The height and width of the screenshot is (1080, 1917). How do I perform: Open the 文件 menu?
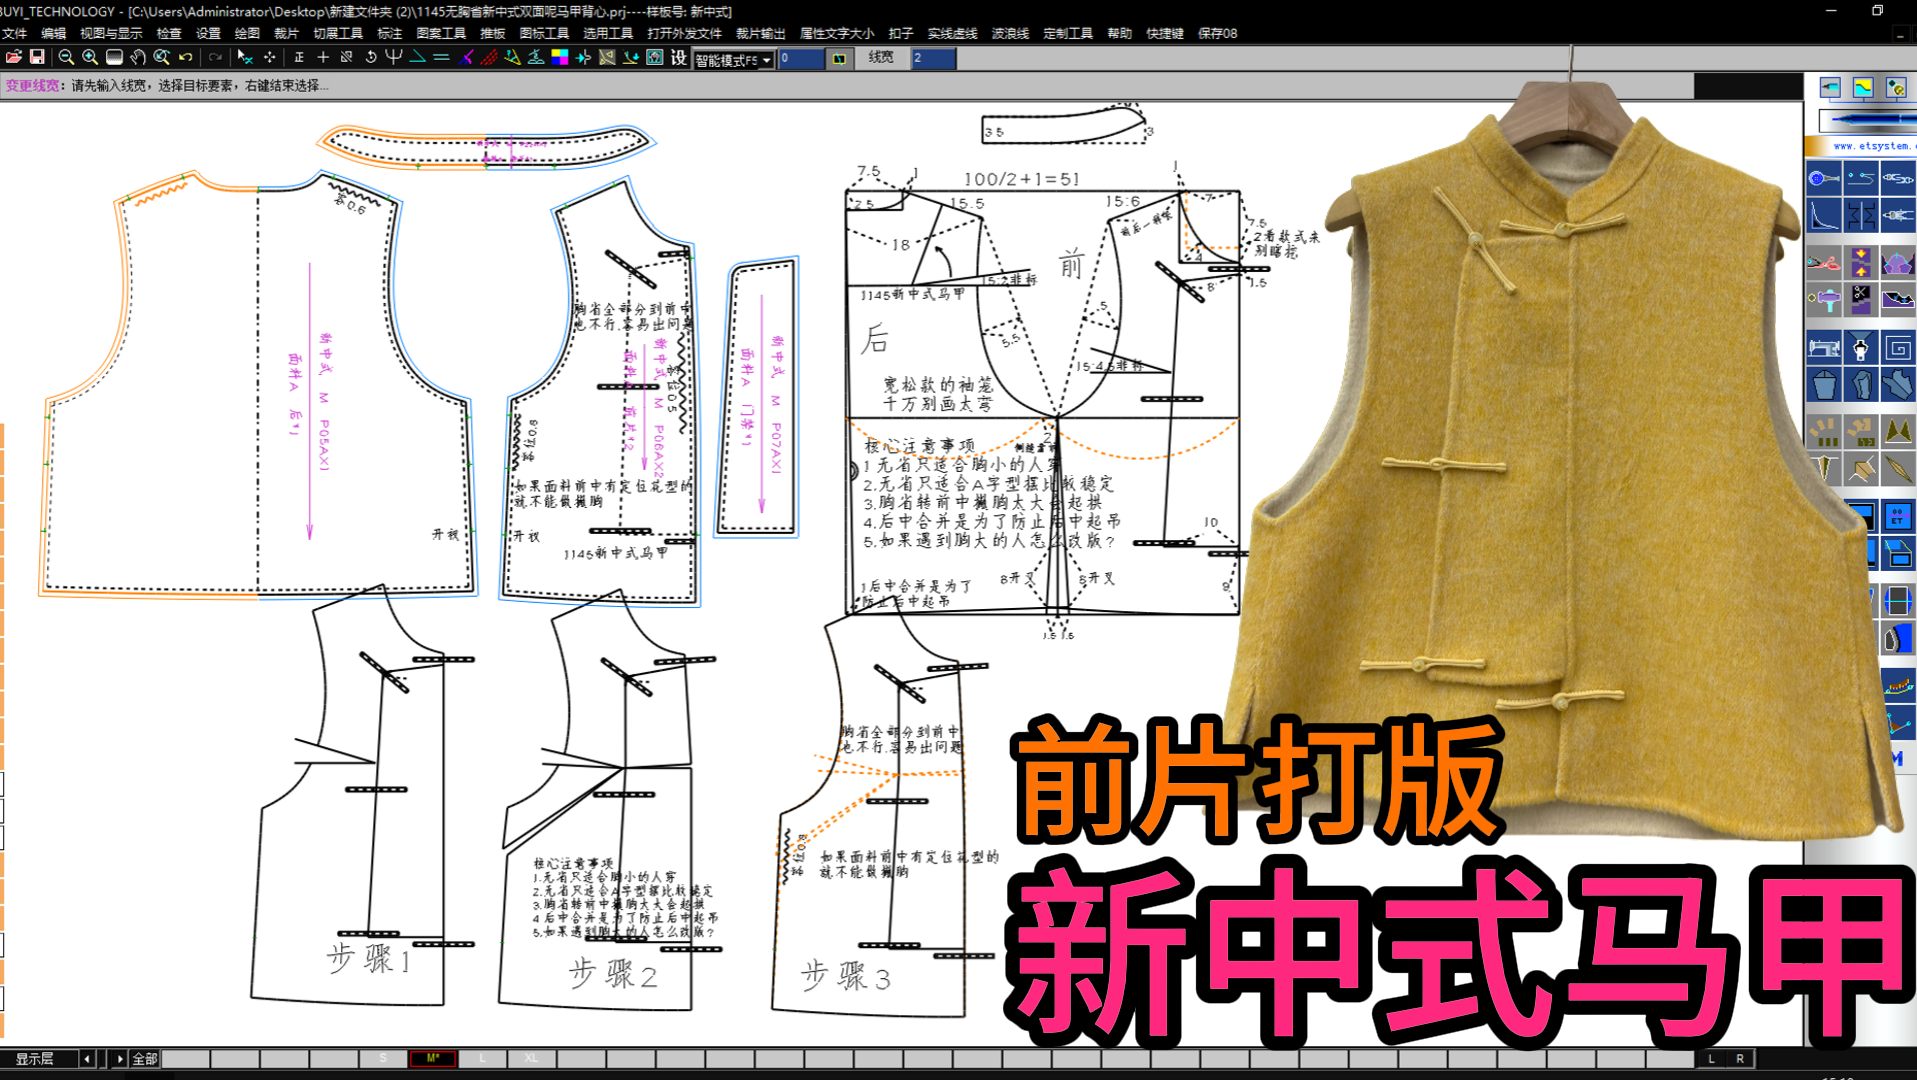14,33
